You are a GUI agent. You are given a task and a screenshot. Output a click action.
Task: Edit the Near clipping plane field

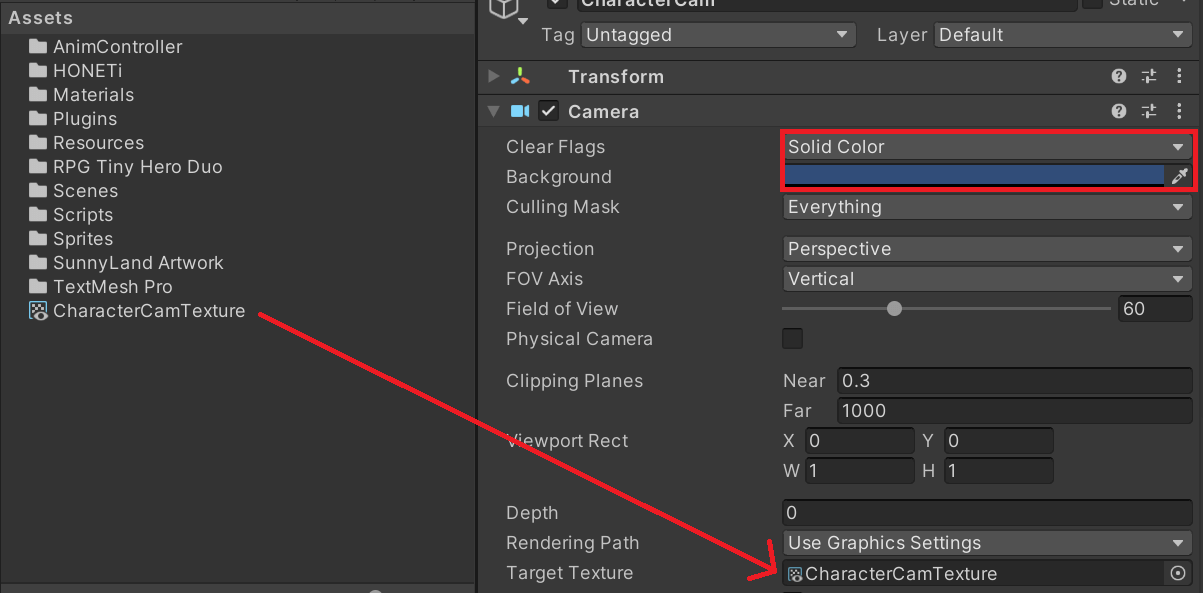[1014, 381]
